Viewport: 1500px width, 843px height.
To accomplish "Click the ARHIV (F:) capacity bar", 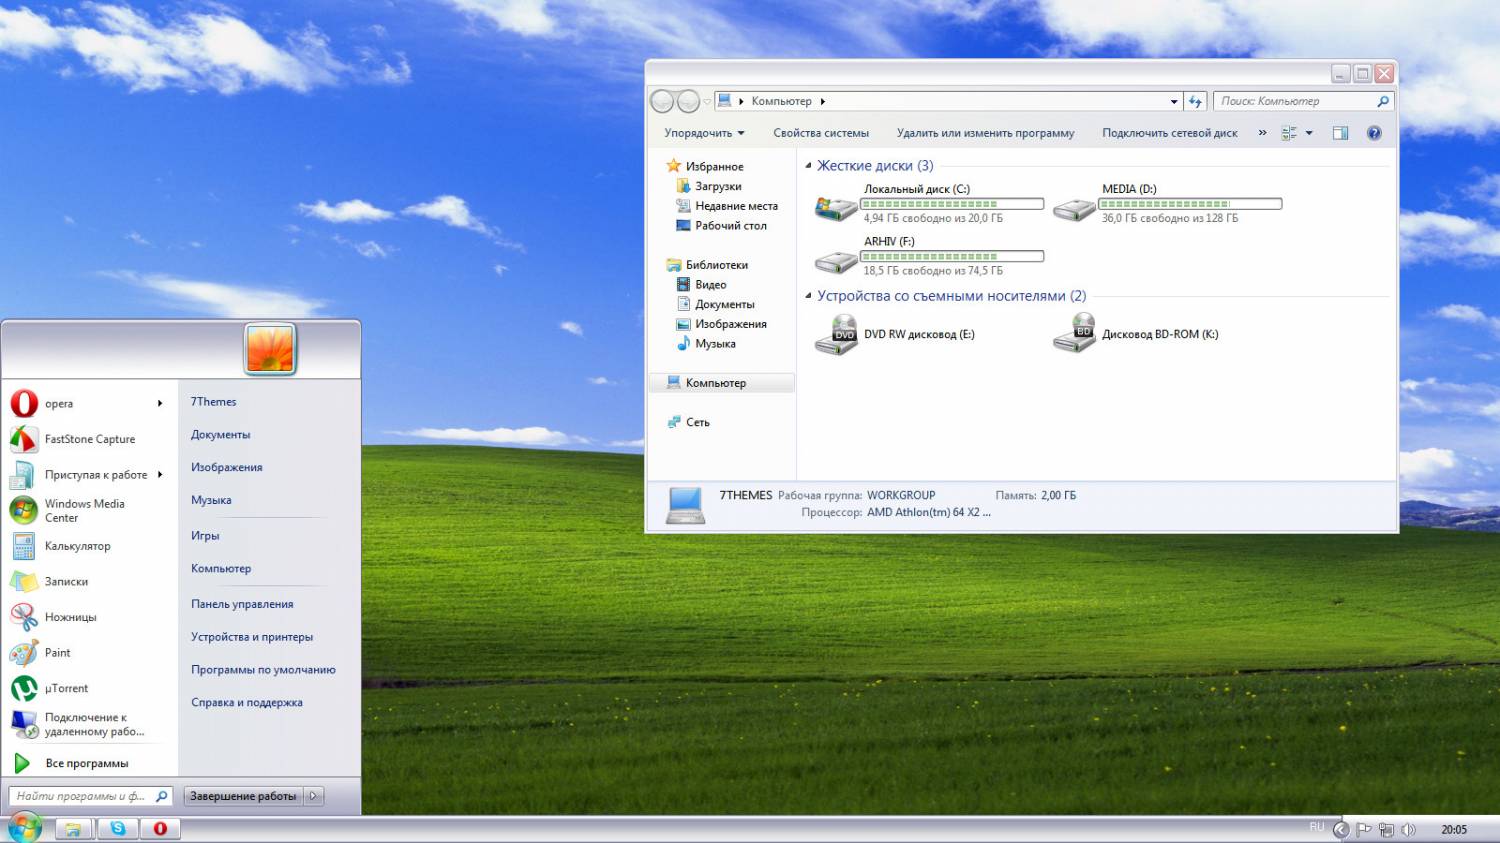I will pos(952,257).
